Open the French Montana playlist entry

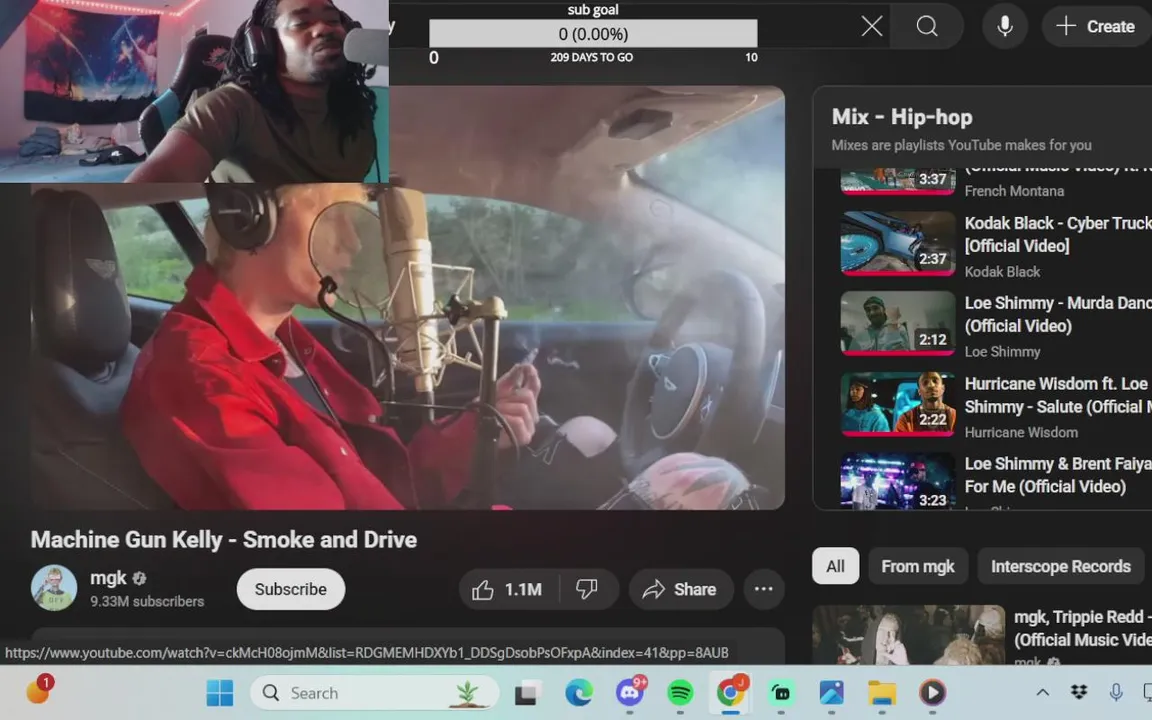coord(996,182)
